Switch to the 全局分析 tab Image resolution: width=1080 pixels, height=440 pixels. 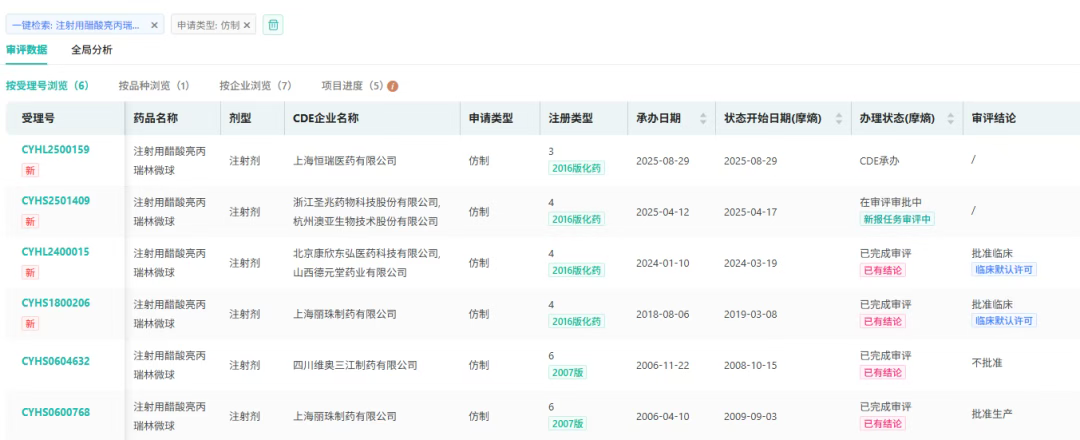coord(92,49)
